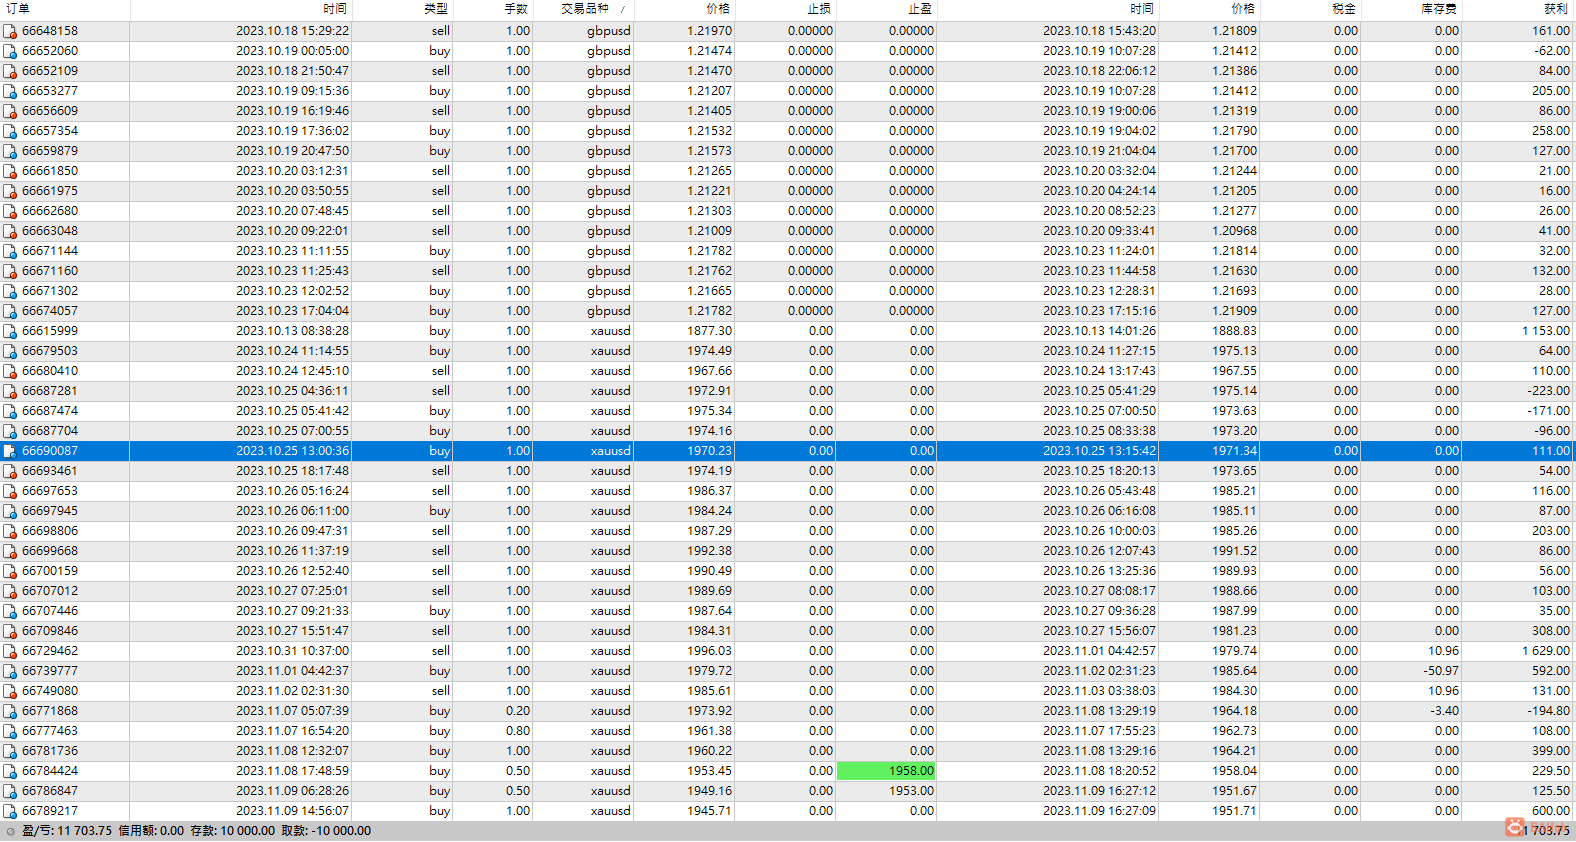Click the order icon beside 66784424
This screenshot has height=842, width=1576.
point(10,771)
